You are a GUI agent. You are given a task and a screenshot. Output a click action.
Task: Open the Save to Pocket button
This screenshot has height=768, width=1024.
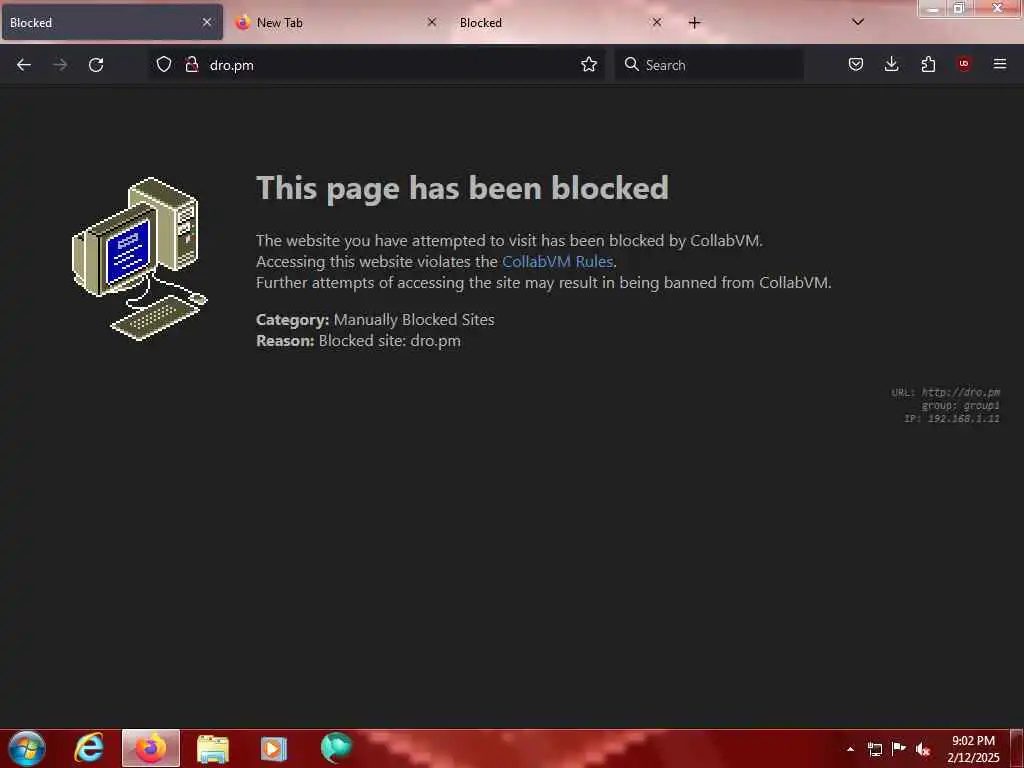[856, 64]
